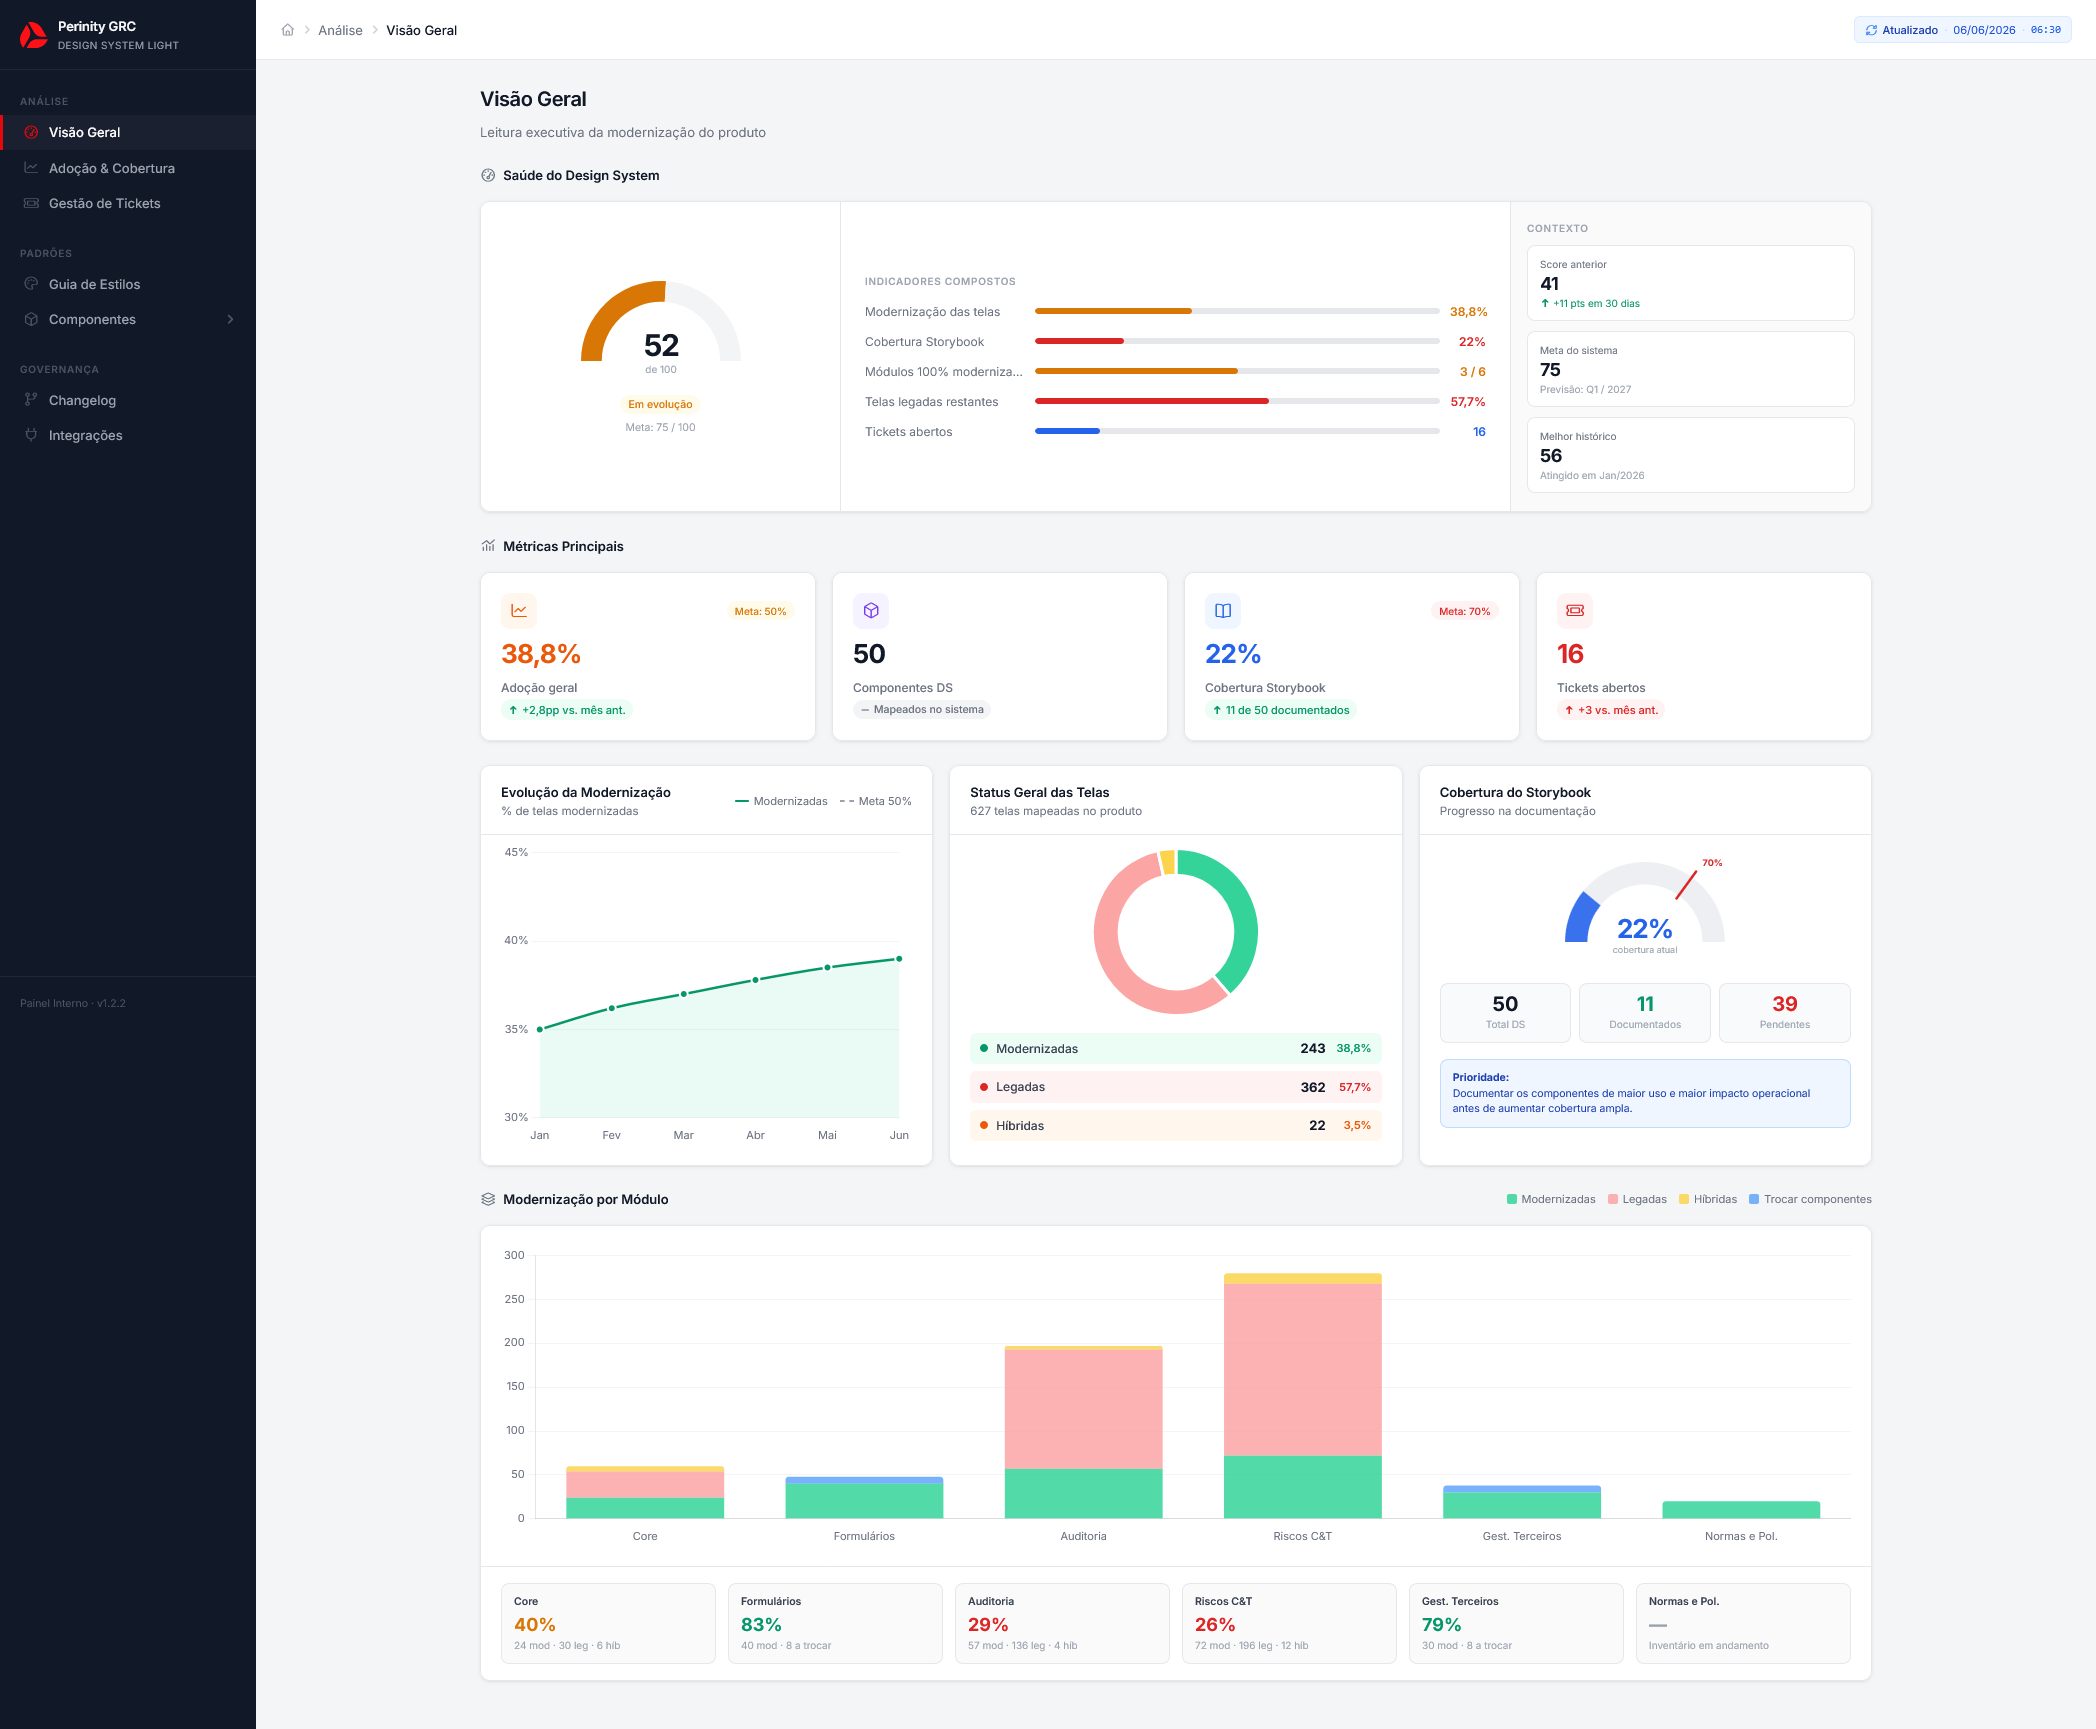The image size is (2096, 1729).
Task: Click the Cobertura Storybook book icon
Action: tap(1223, 610)
